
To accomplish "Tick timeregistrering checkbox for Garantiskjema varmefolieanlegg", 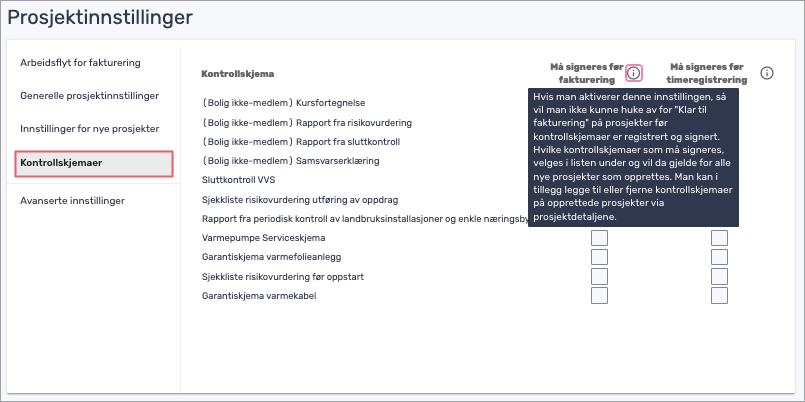I will [719, 257].
